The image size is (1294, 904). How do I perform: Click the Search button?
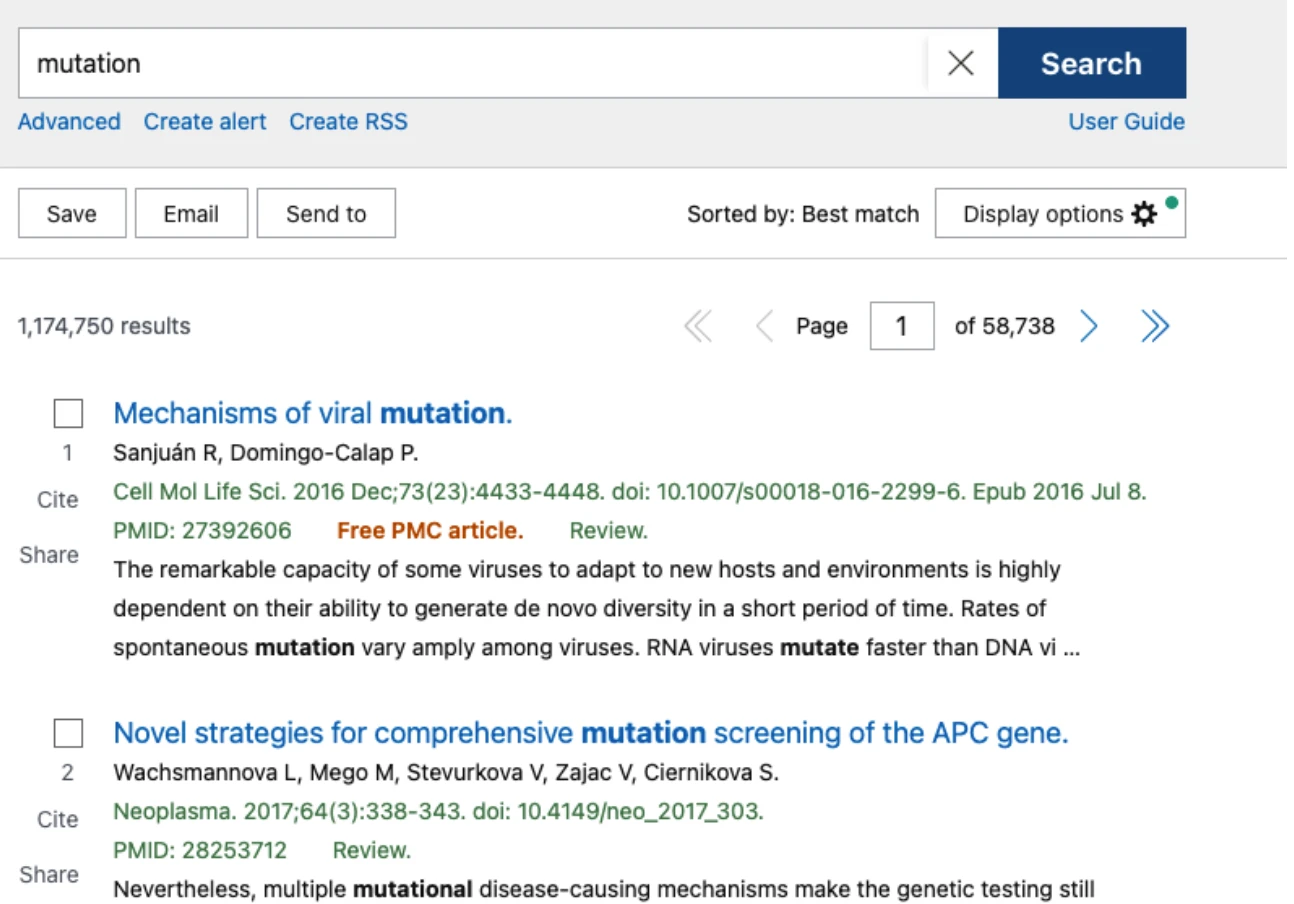click(1092, 63)
